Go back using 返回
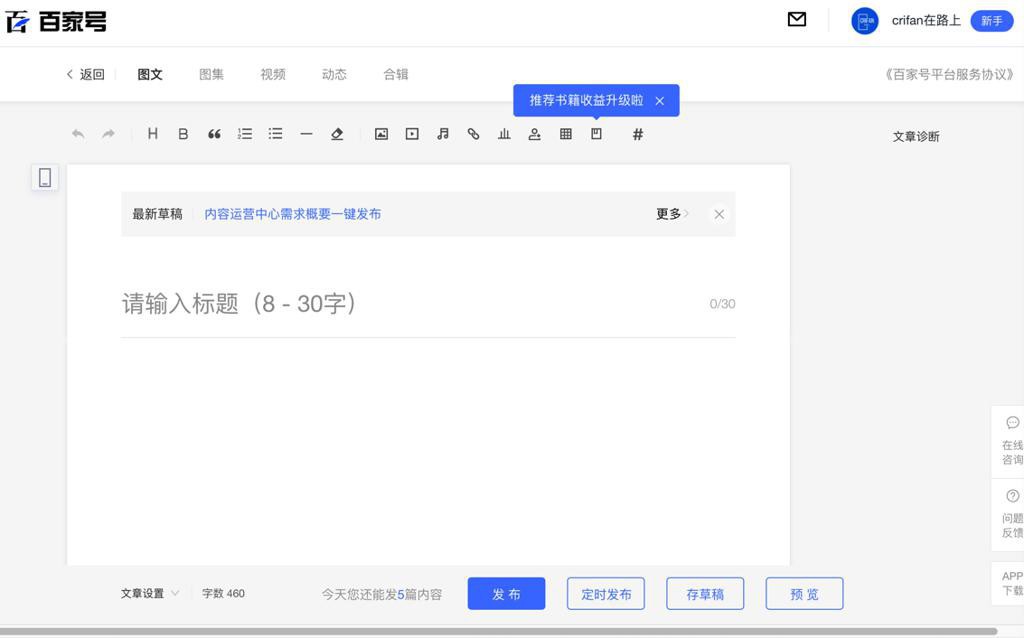Image resolution: width=1024 pixels, height=638 pixels. click(x=86, y=74)
